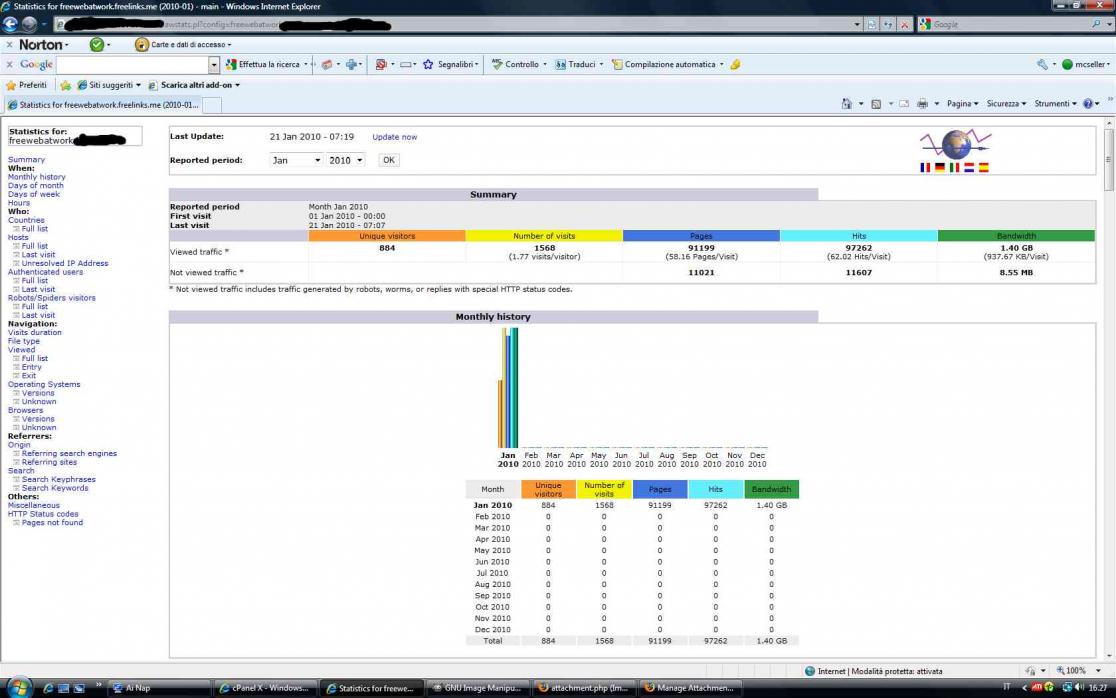Click the browser back arrow button

click(x=12, y=24)
